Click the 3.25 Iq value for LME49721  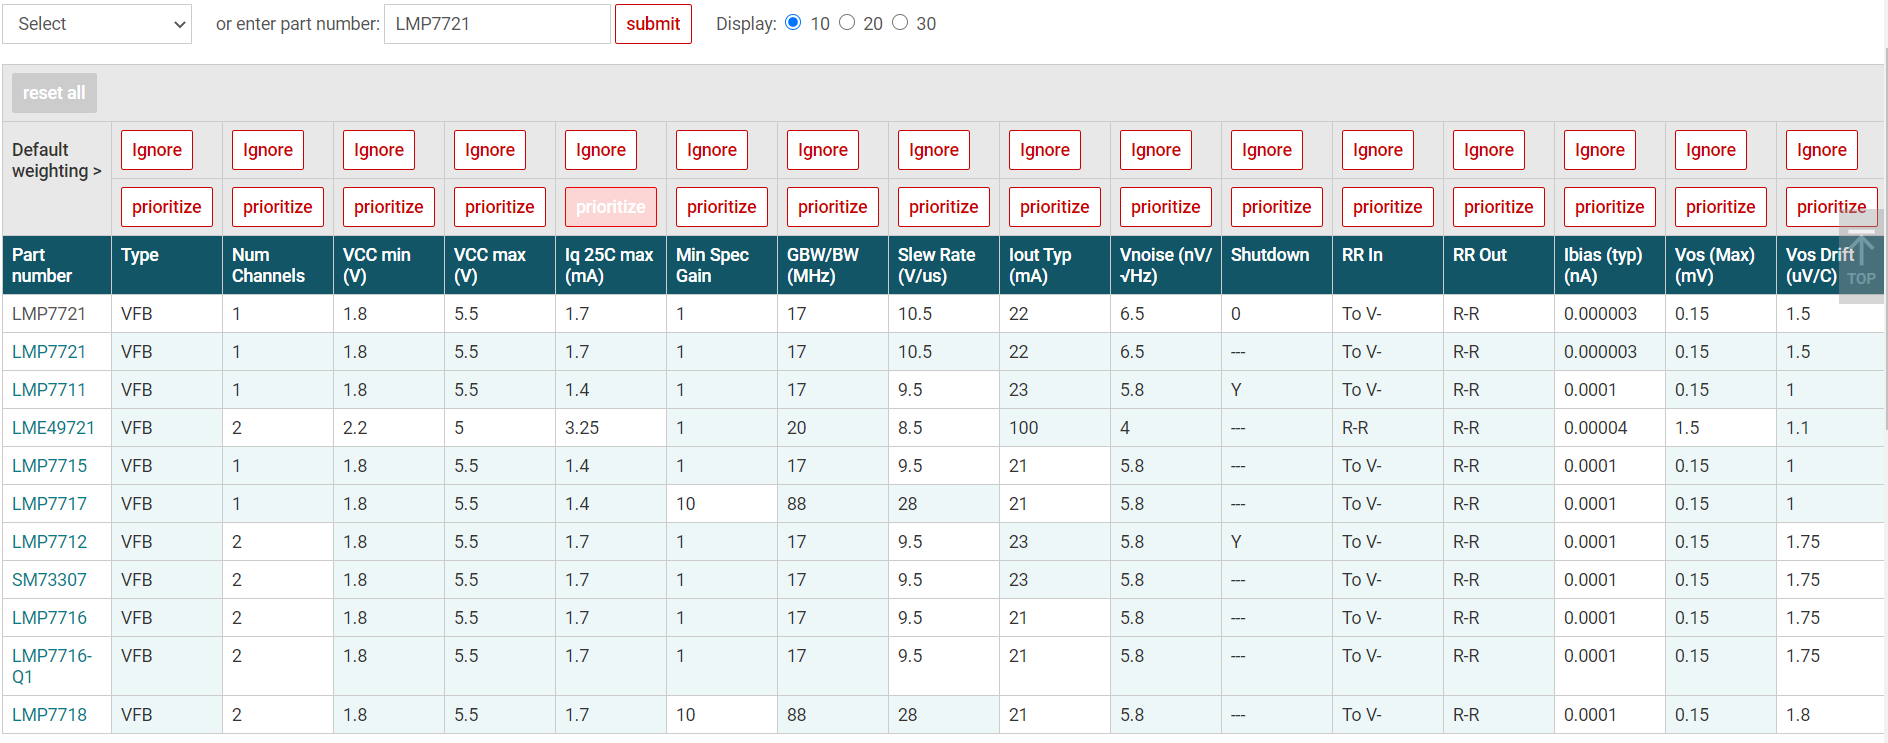coord(582,428)
